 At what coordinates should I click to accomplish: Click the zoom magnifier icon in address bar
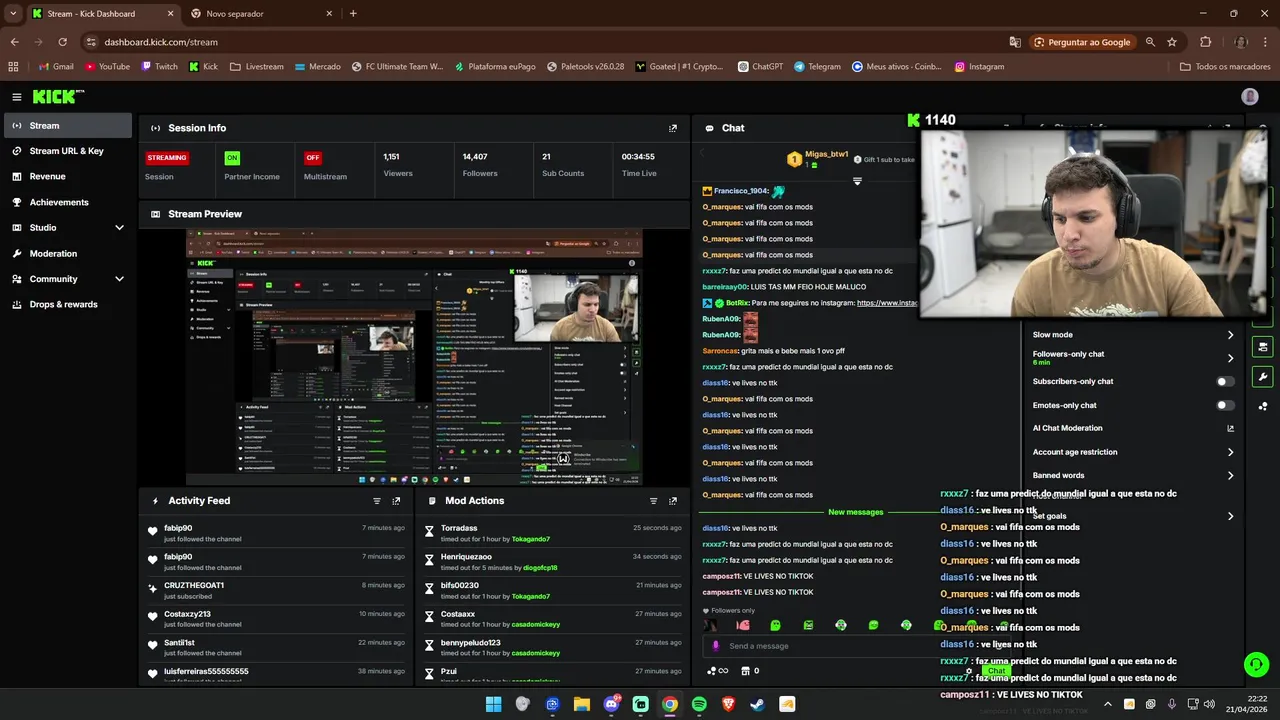[1150, 42]
